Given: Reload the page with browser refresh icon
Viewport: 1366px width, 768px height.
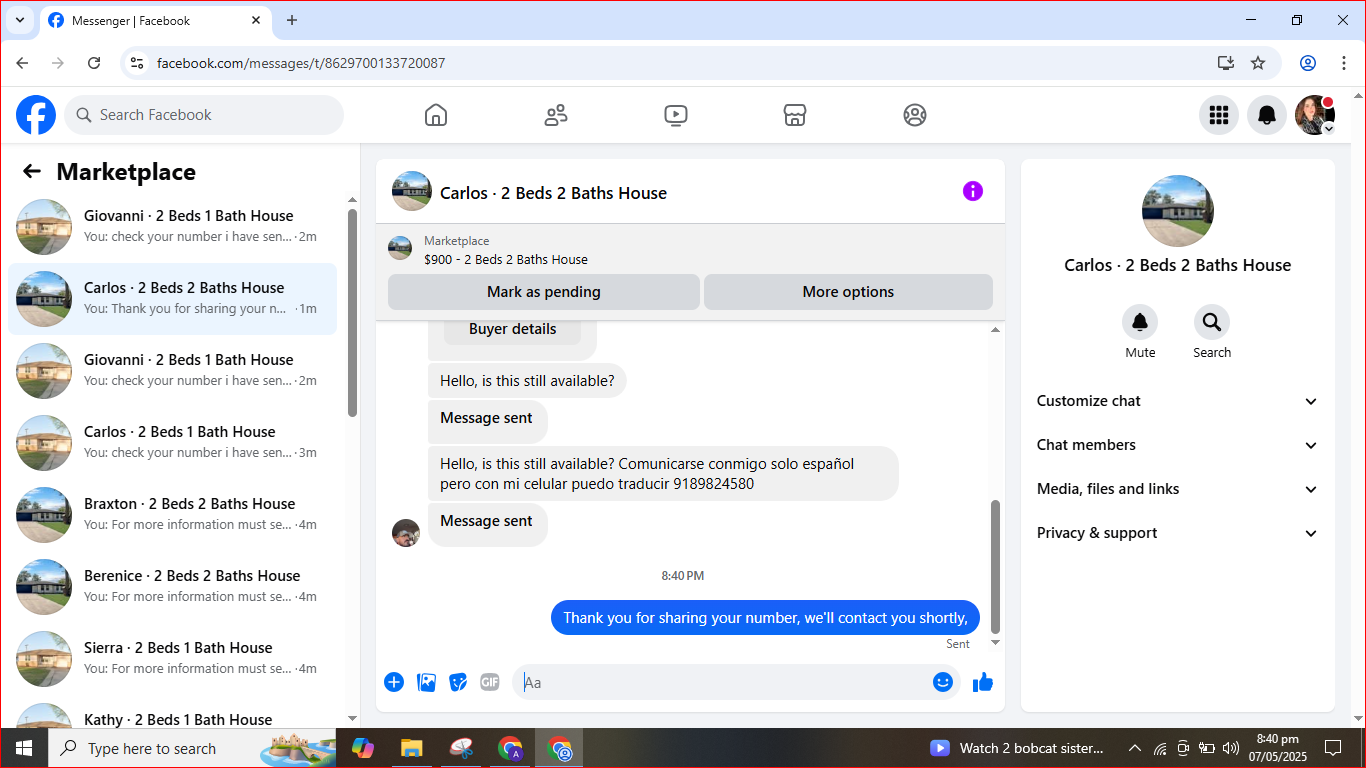Looking at the screenshot, I should 94,63.
